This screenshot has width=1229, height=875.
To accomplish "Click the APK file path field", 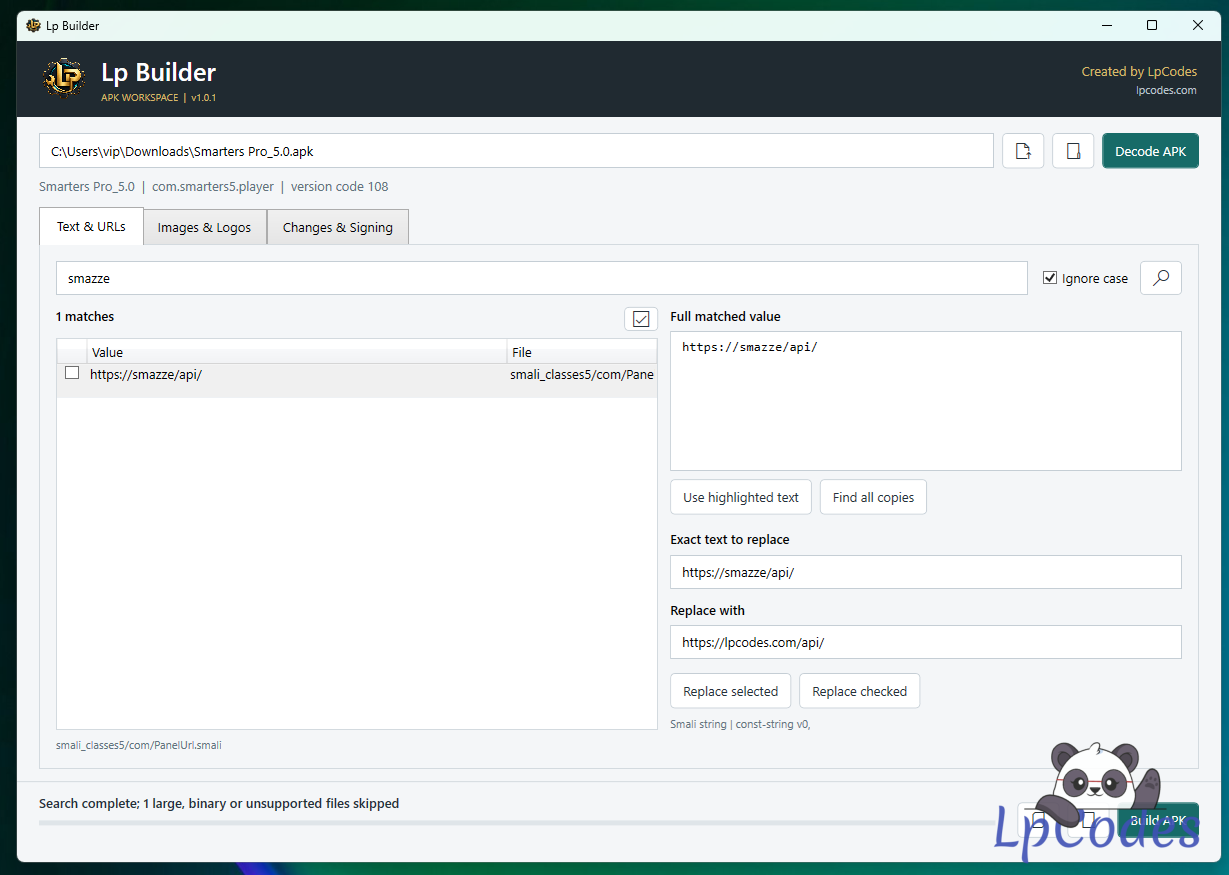I will click(516, 151).
